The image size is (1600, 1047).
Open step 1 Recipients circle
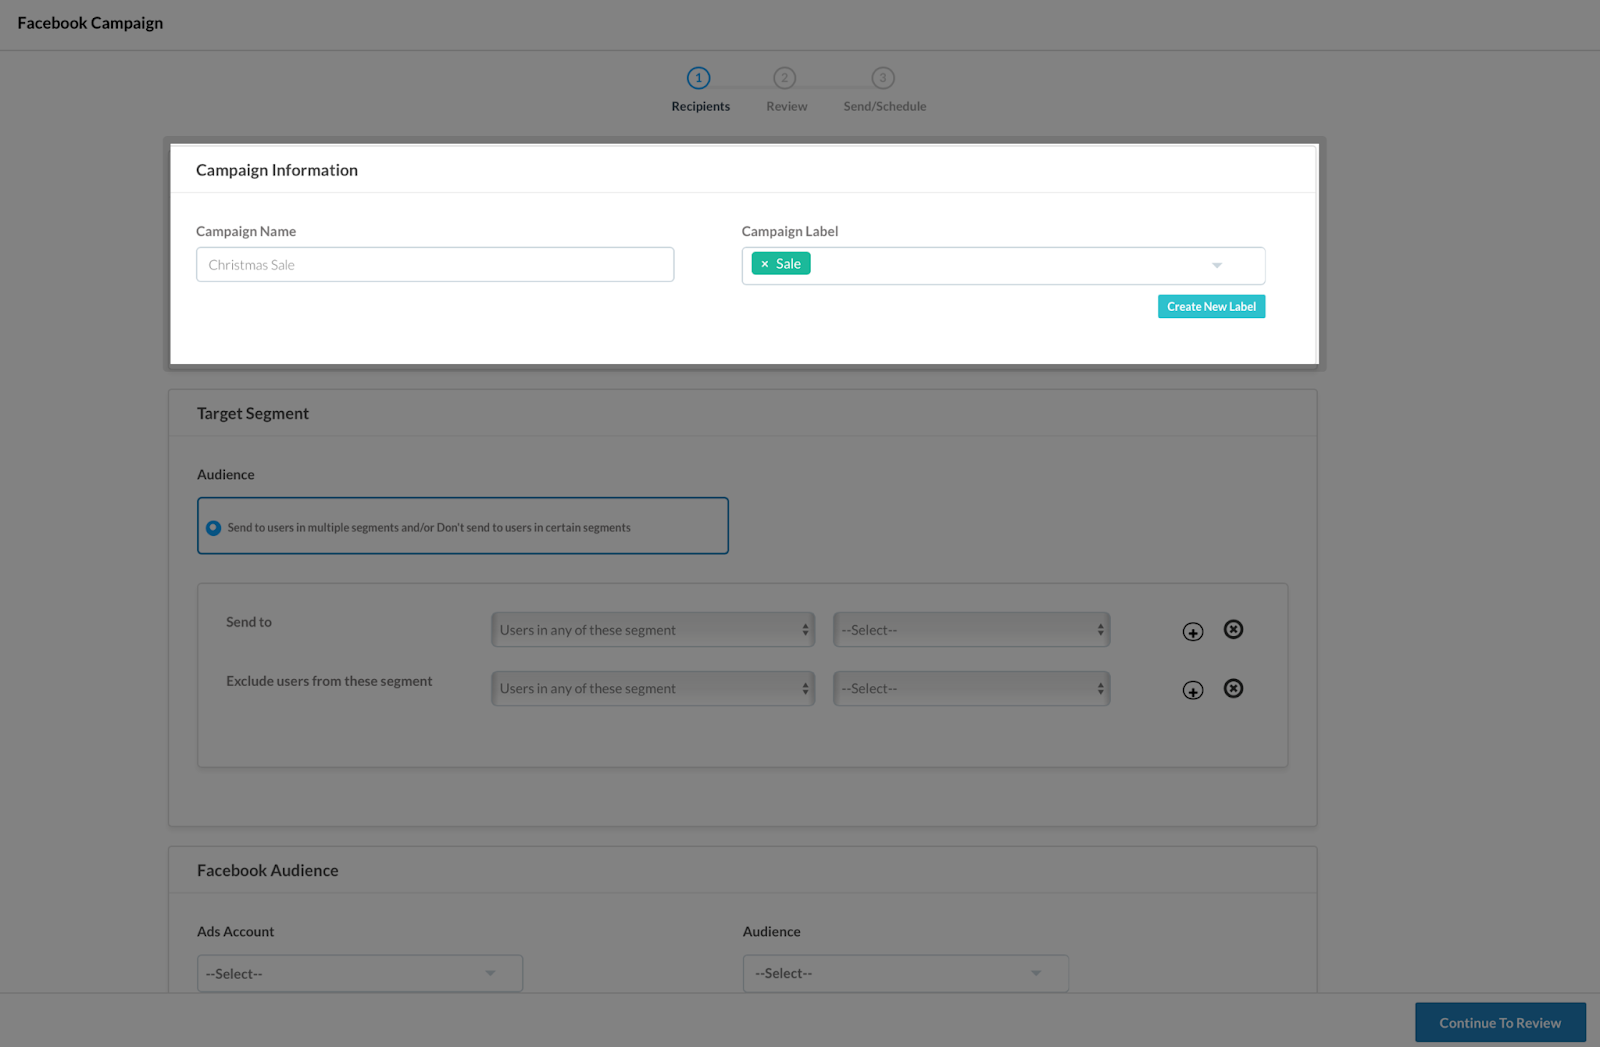tap(698, 78)
